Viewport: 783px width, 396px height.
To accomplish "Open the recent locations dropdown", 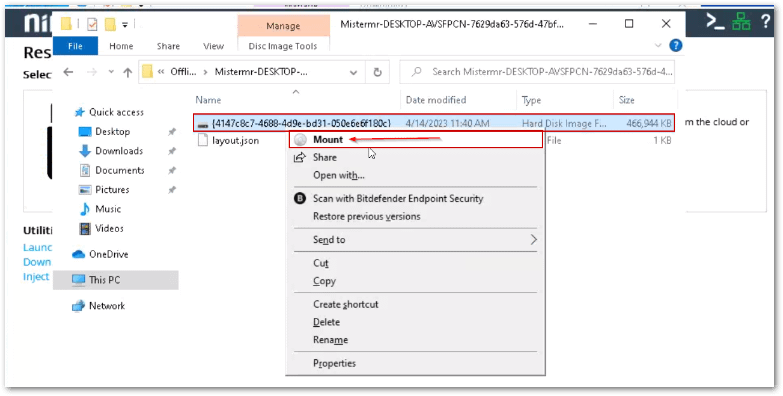I will pos(111,72).
